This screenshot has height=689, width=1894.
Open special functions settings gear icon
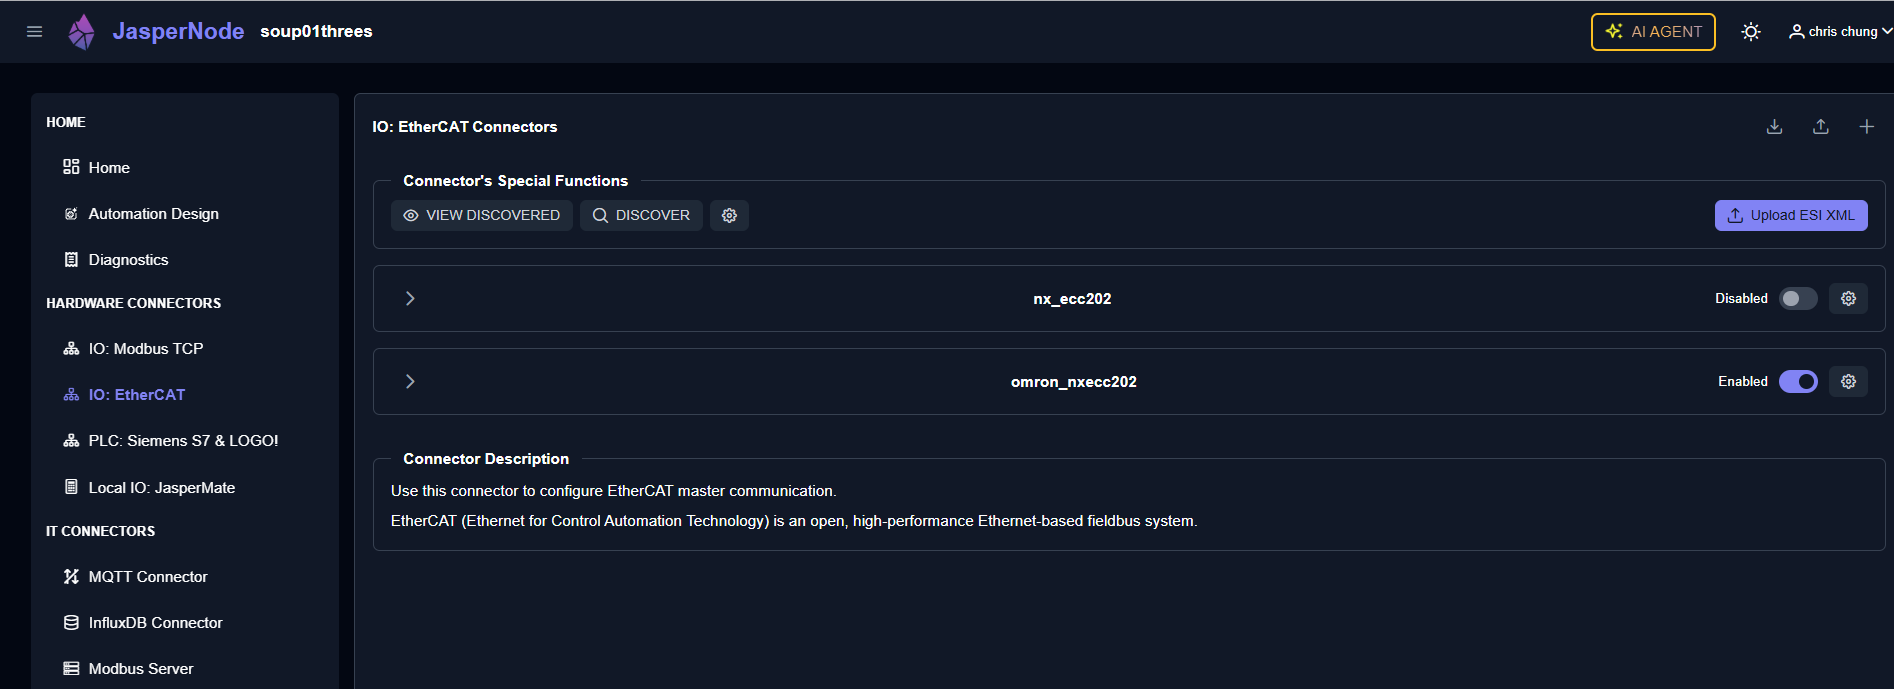729,216
